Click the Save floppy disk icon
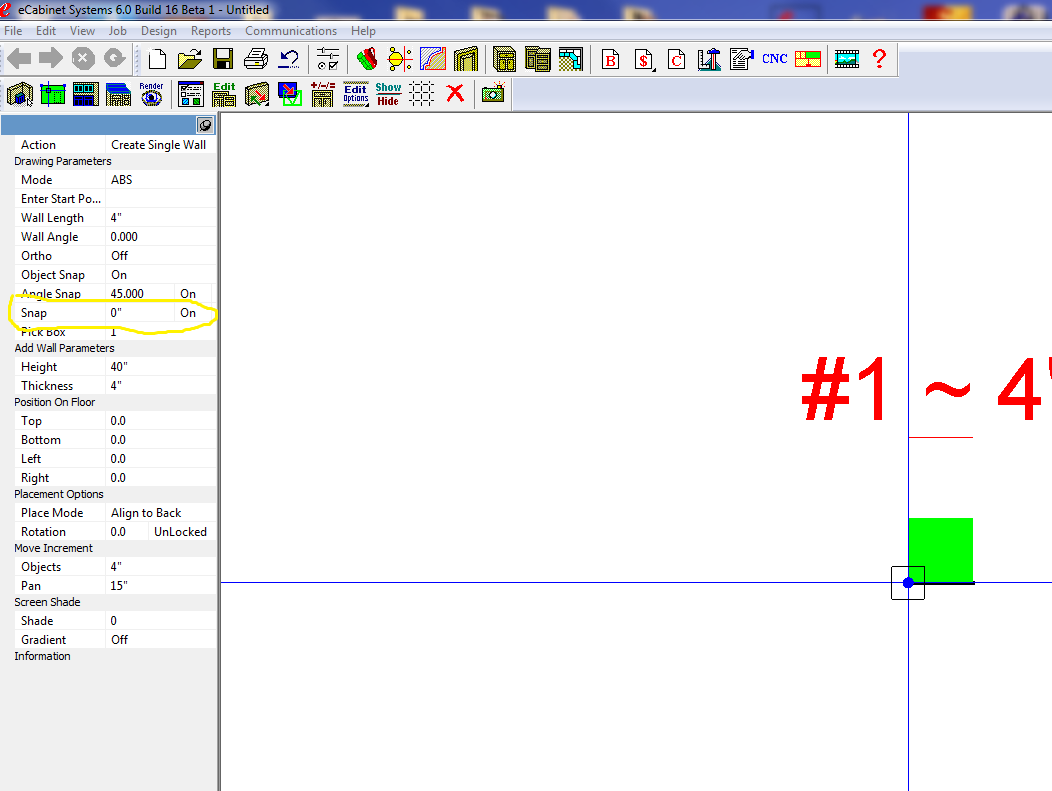The image size is (1052, 791). coord(223,59)
